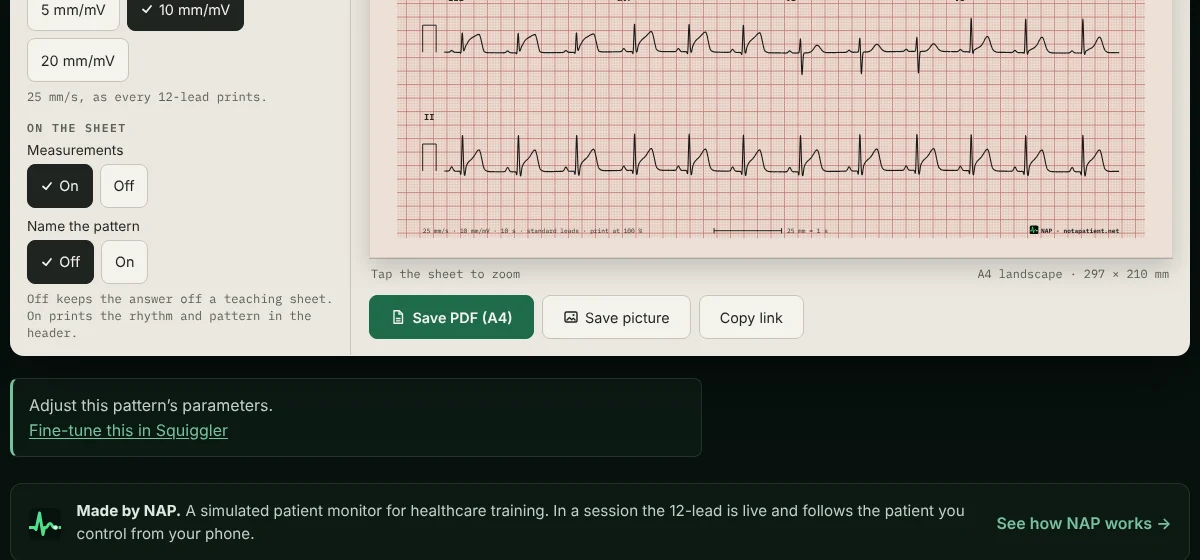Screen dimensions: 1200x560
Task: Click the Save picture button
Action: tap(616, 317)
